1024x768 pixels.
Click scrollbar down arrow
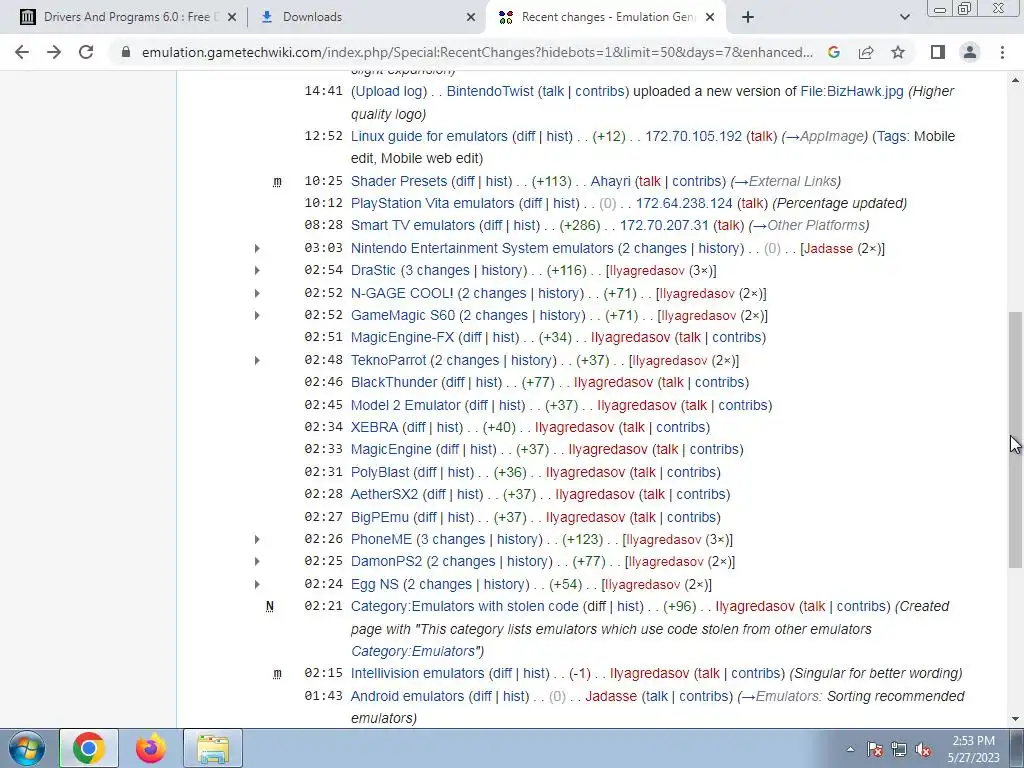(1015, 719)
